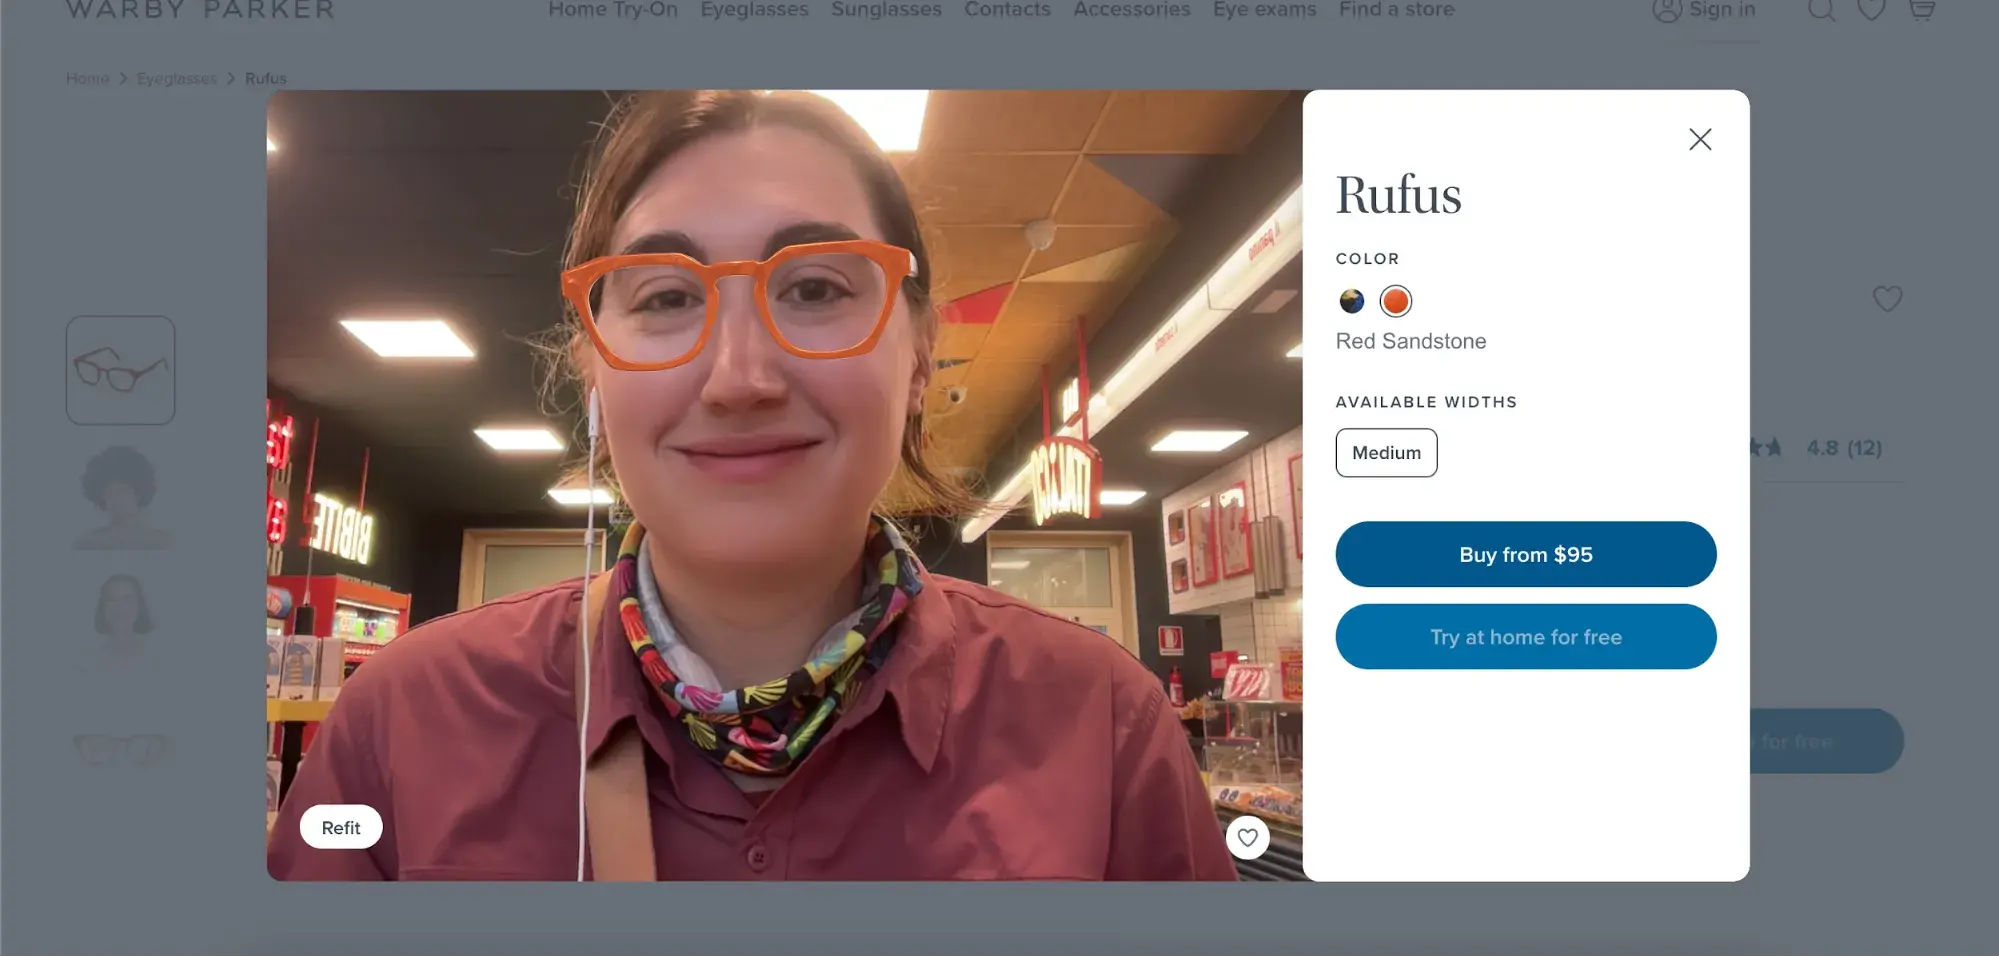Favorite the product using page heart icon
The image size is (1999, 957).
click(x=1887, y=299)
